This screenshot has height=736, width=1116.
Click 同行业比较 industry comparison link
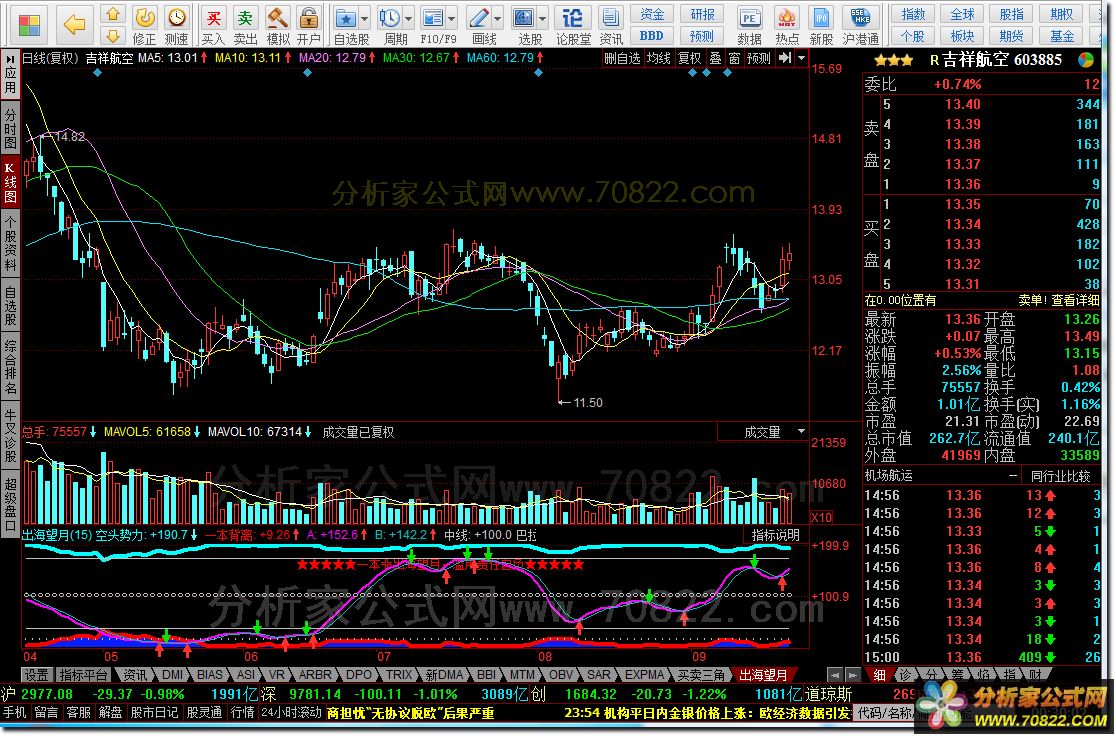(x=1060, y=475)
